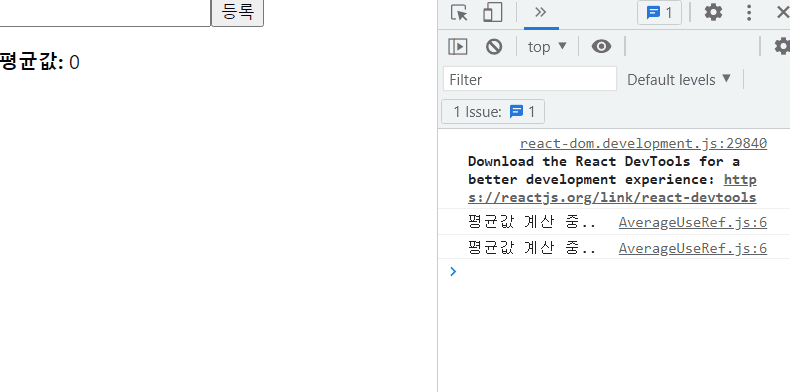Open the Default levels dropdown
The width and height of the screenshot is (790, 392).
(679, 80)
